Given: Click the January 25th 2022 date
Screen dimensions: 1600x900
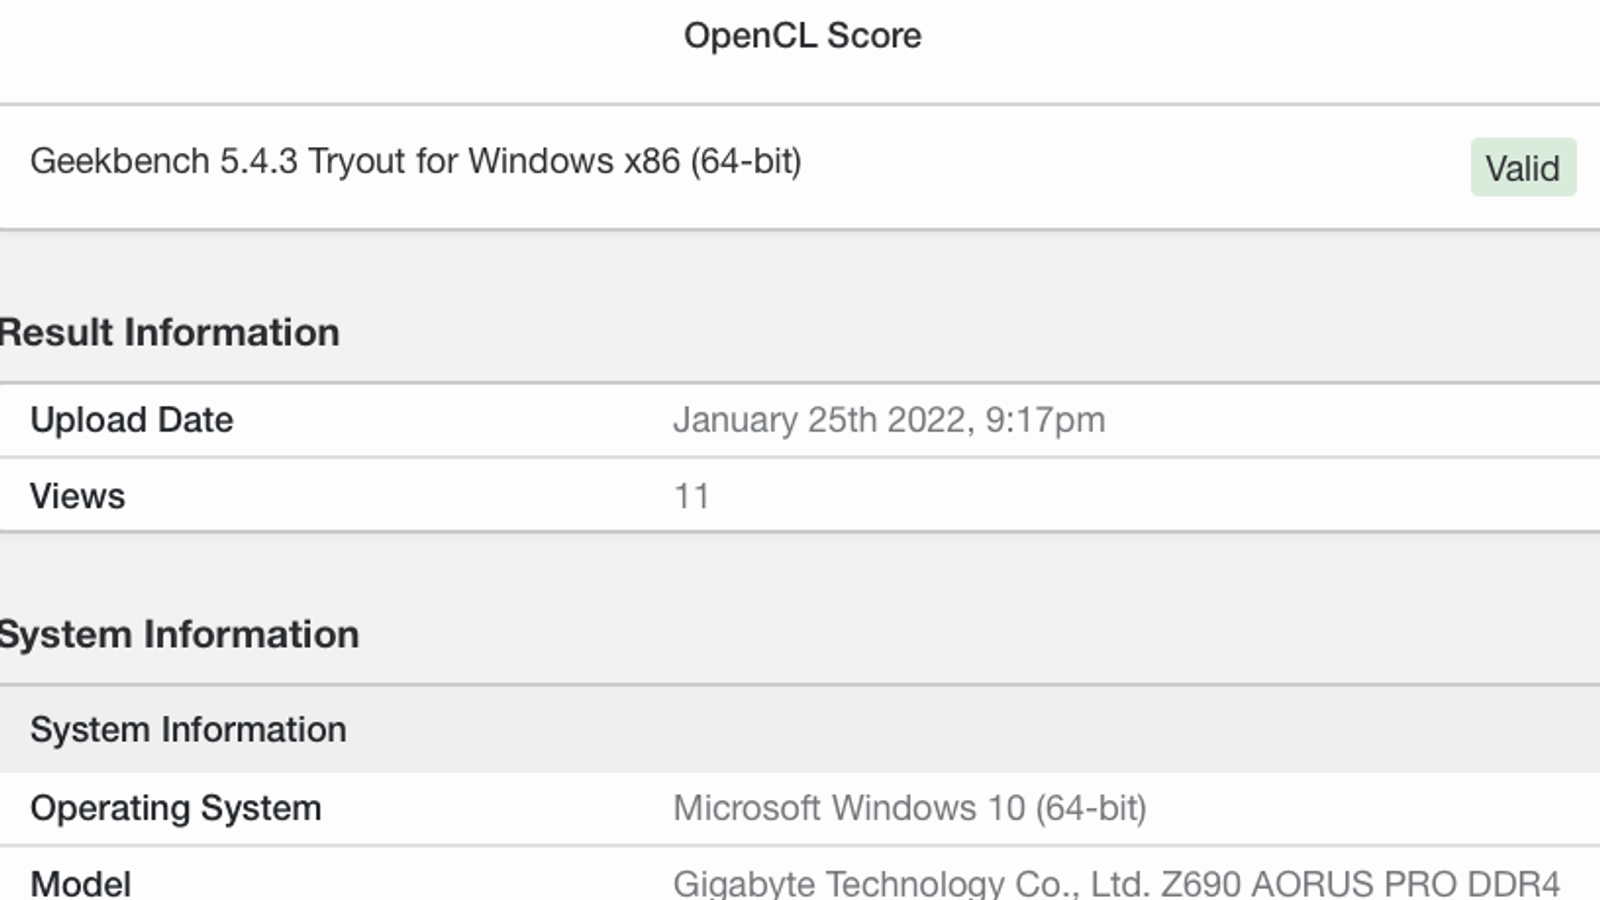Looking at the screenshot, I should (x=820, y=420).
